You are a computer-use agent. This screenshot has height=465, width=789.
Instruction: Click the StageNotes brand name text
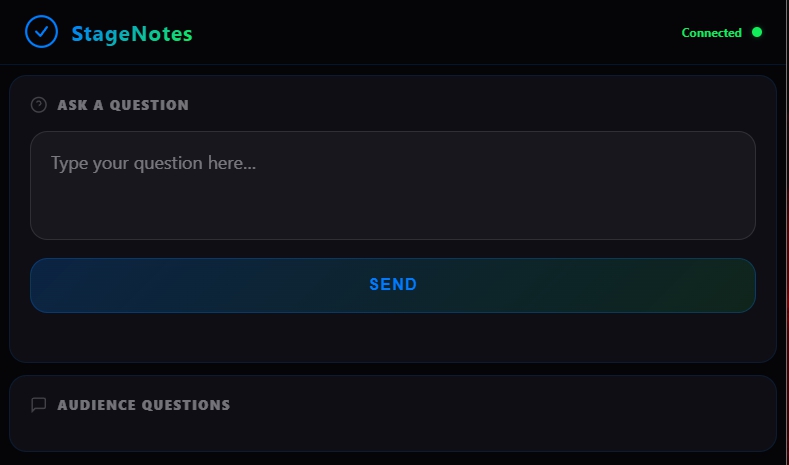(x=132, y=34)
